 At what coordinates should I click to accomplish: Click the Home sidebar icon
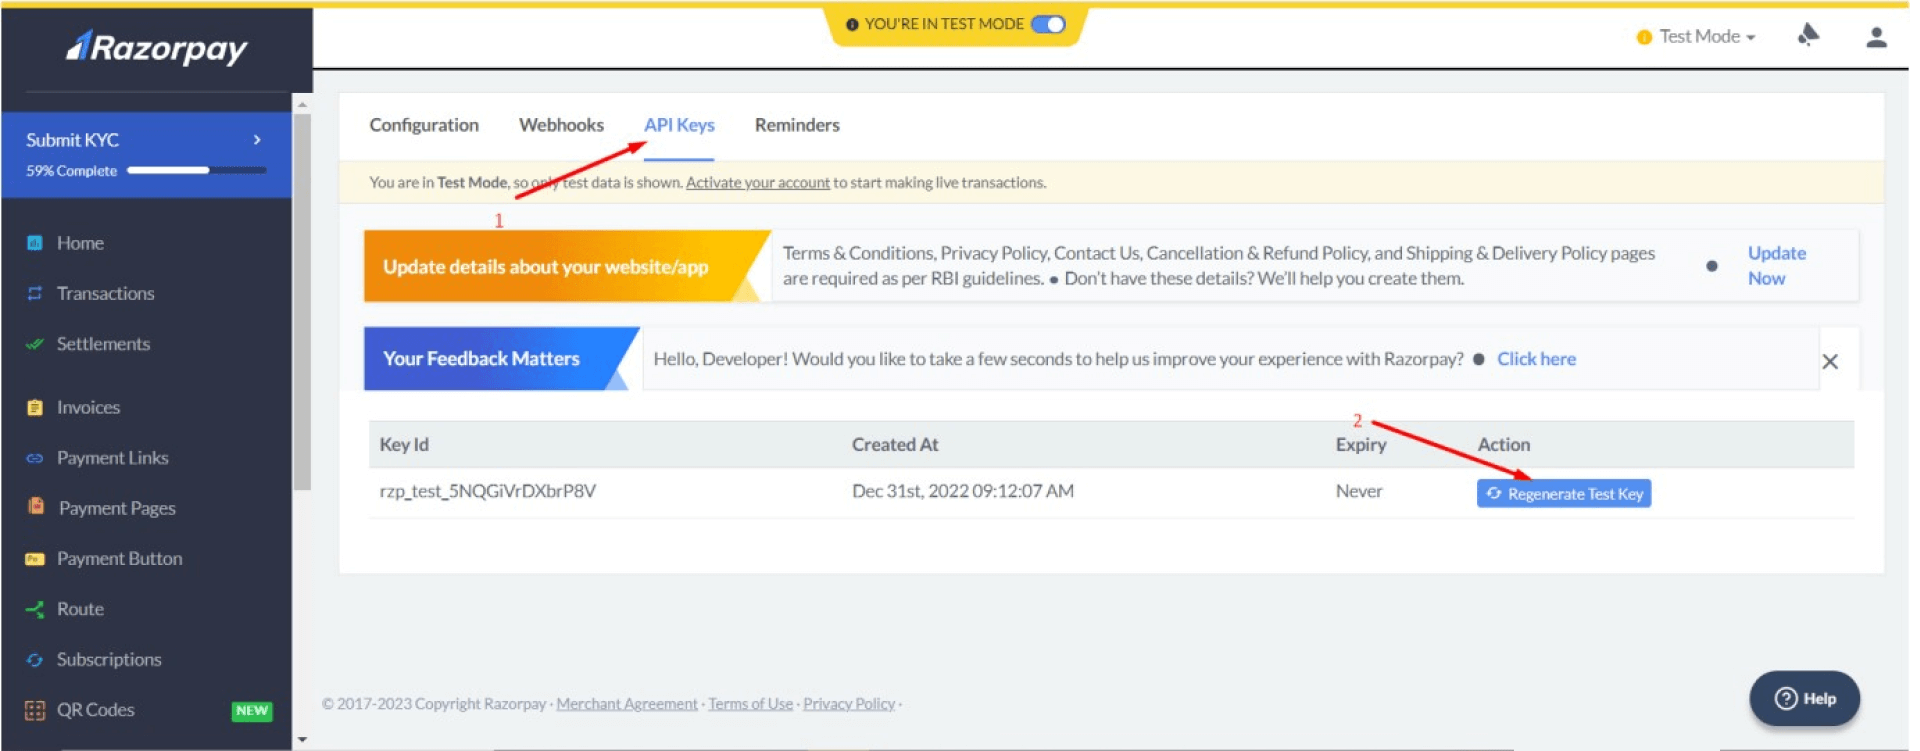tap(35, 243)
